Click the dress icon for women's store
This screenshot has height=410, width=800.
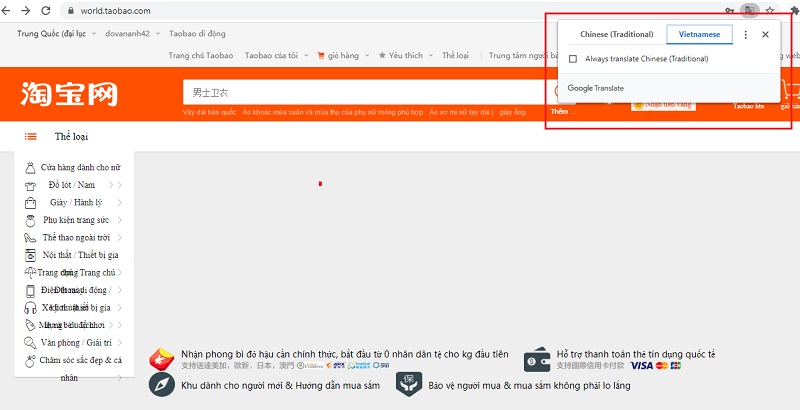[x=30, y=167]
